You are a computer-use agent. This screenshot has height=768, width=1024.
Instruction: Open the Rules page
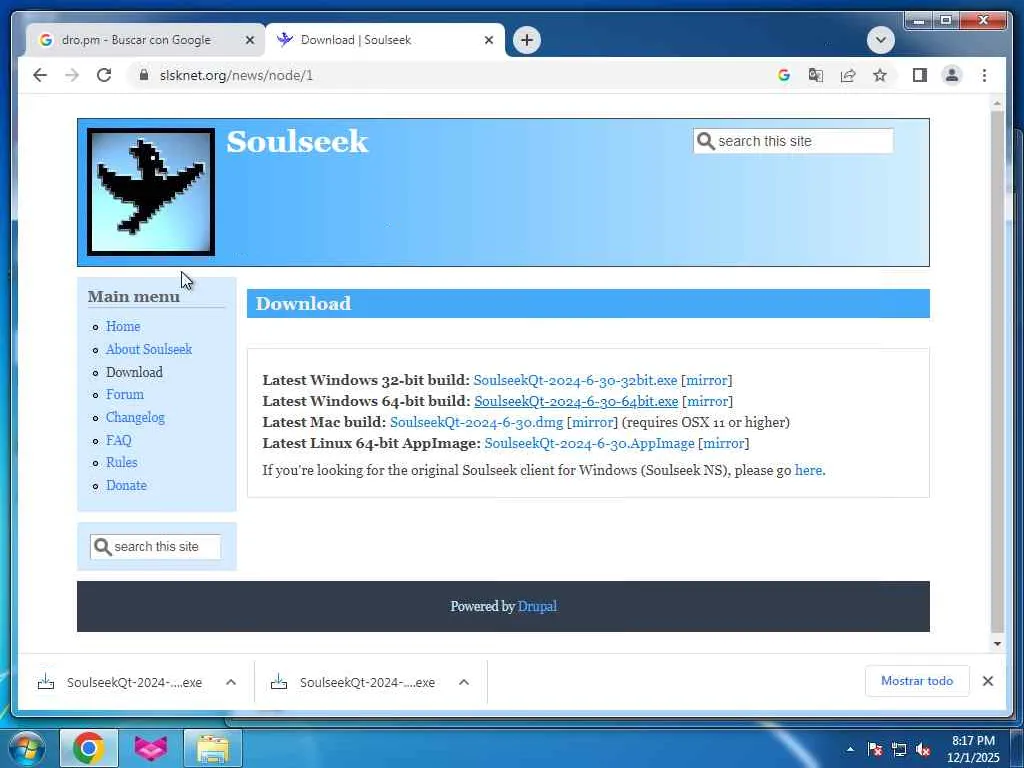(x=122, y=462)
